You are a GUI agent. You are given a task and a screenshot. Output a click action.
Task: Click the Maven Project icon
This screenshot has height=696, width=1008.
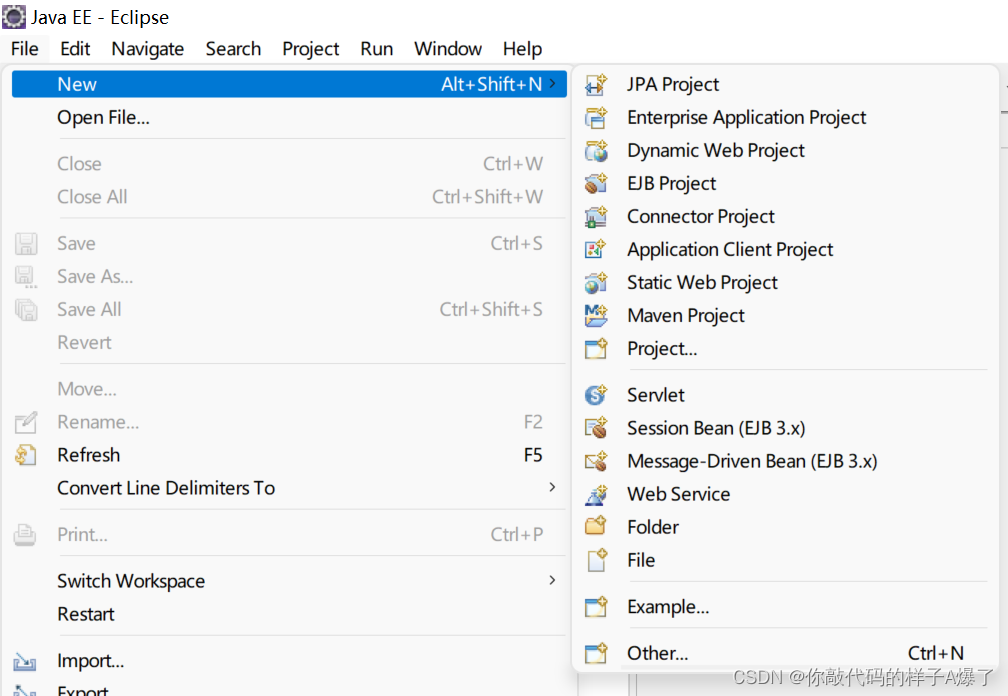(596, 316)
